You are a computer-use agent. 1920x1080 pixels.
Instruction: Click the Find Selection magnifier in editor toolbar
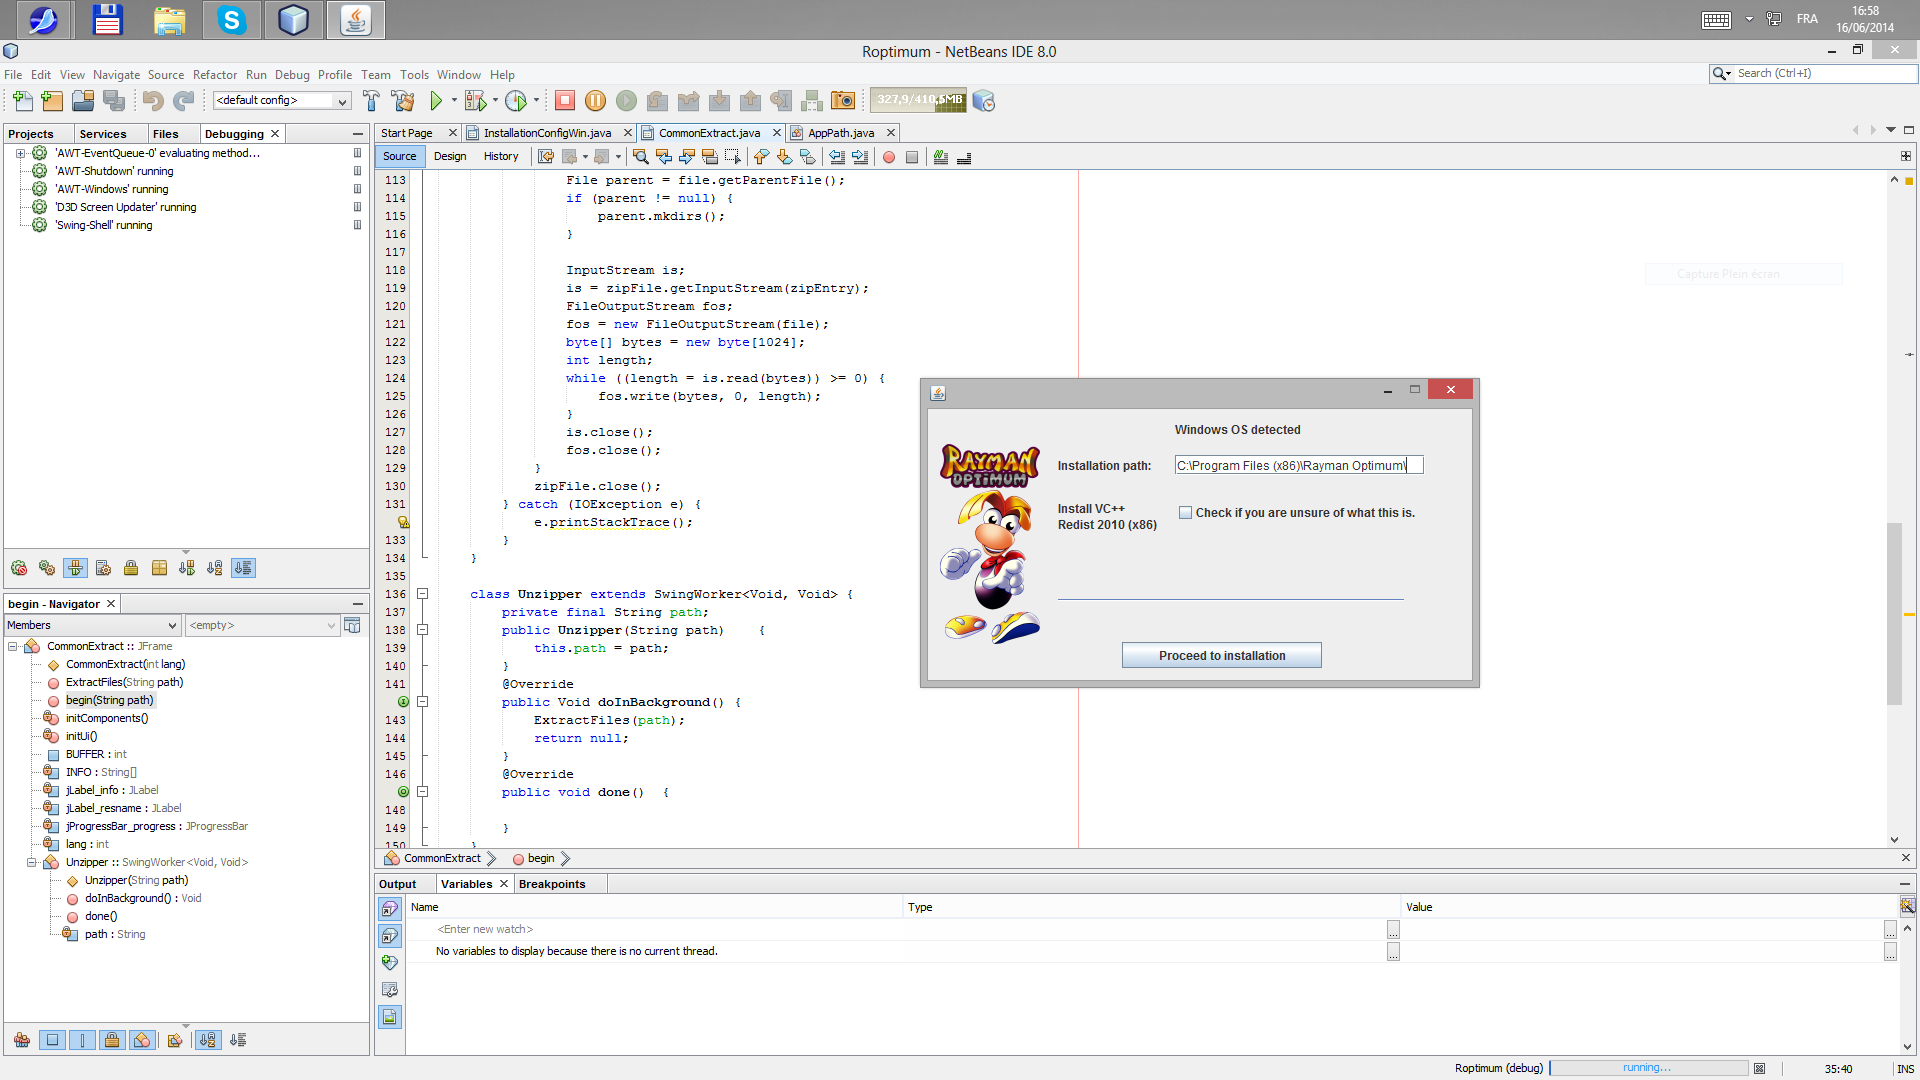(x=641, y=157)
